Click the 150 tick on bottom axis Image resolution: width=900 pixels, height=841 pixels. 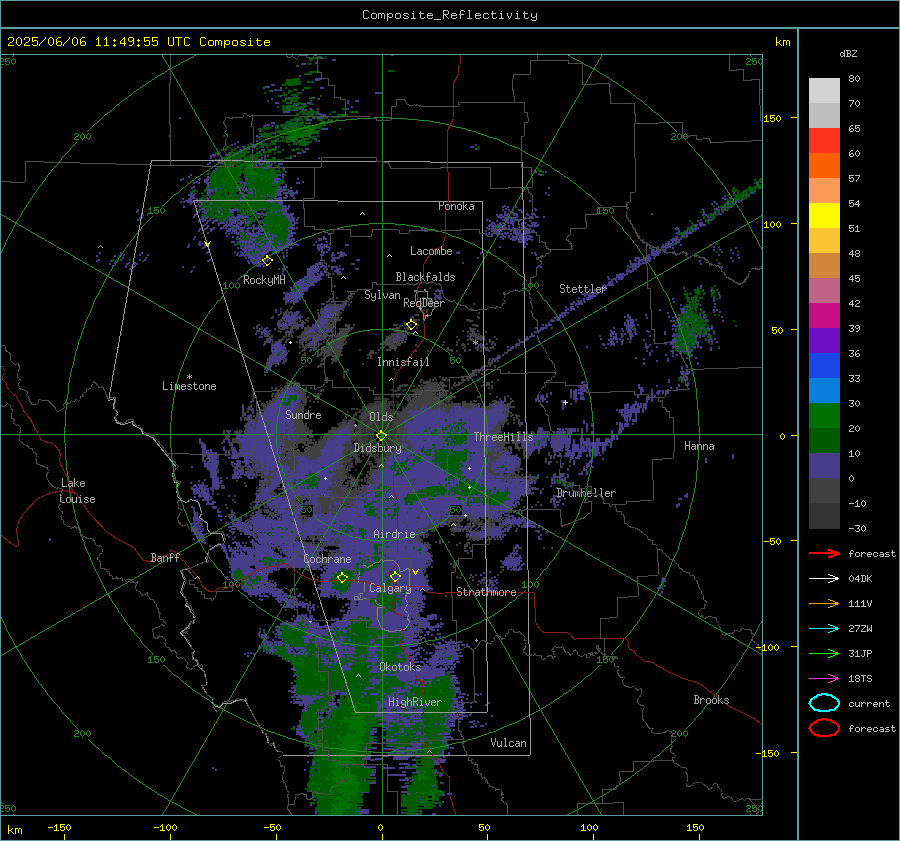[x=695, y=827]
